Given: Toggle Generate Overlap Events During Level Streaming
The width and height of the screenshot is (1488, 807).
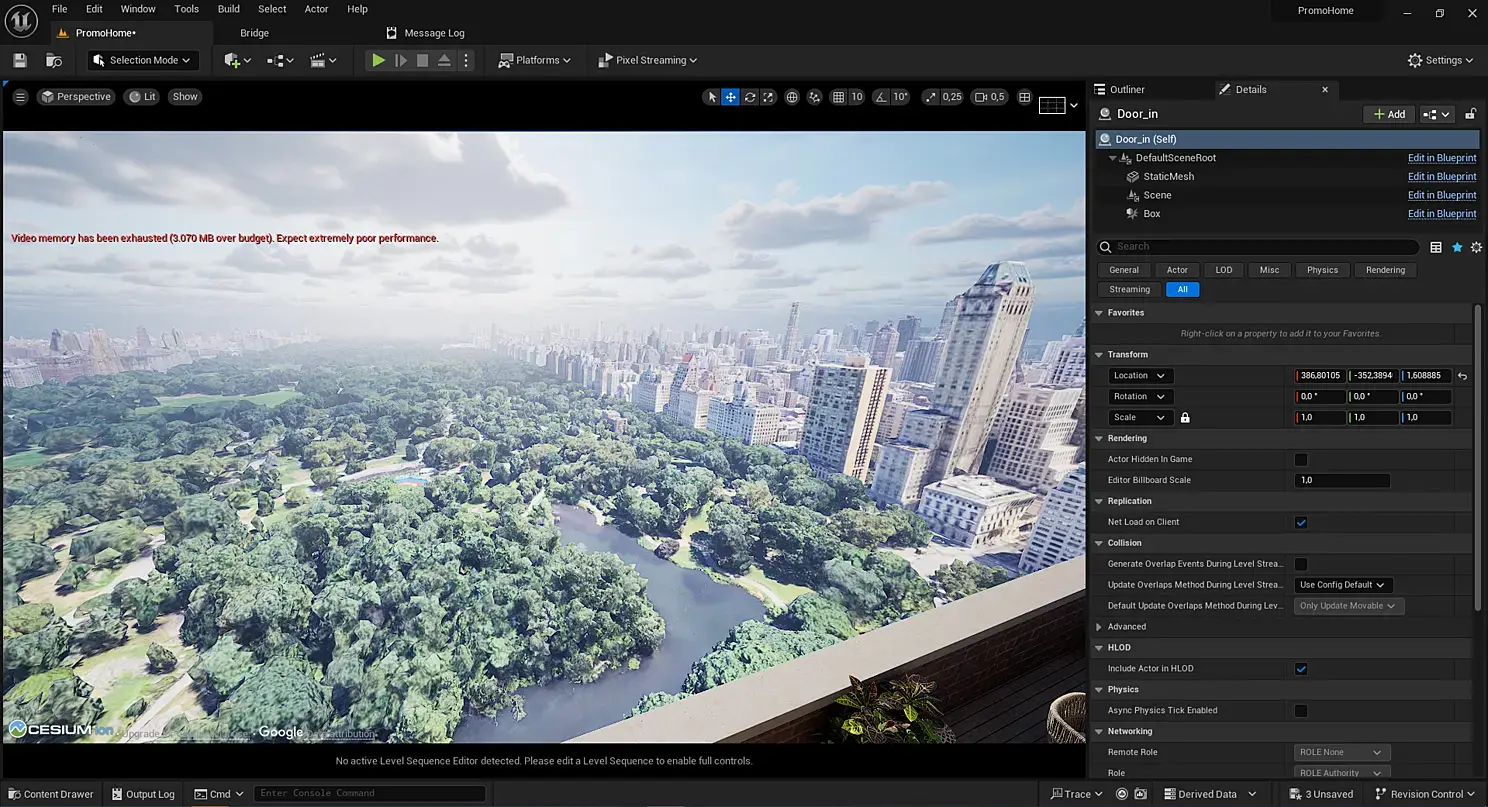Looking at the screenshot, I should 1301,564.
